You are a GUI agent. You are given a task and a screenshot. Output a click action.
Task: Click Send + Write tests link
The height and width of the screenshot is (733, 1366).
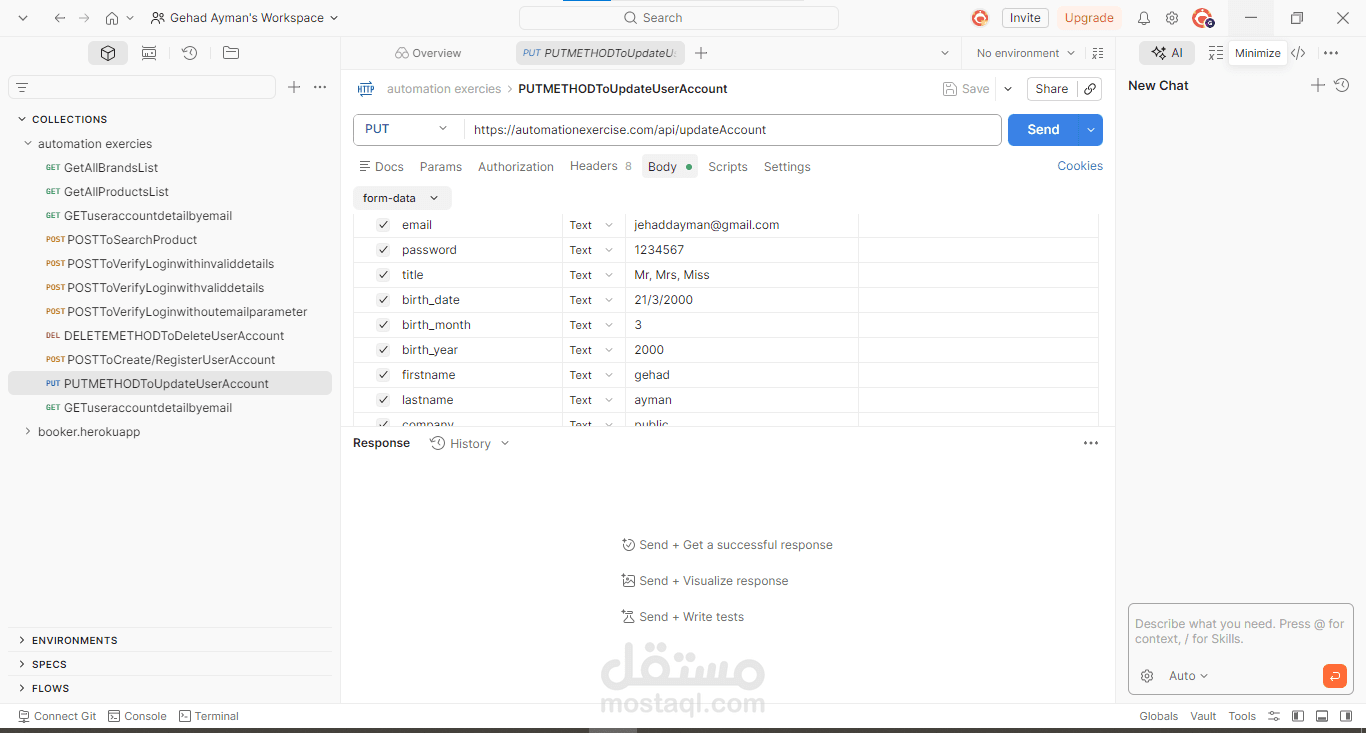click(683, 617)
